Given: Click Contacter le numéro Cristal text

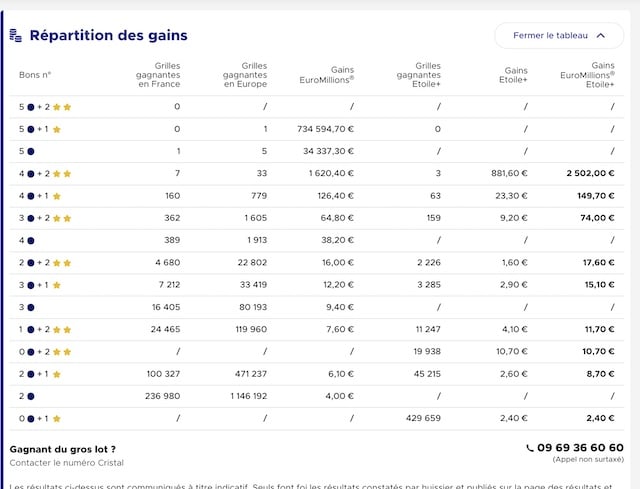Looking at the screenshot, I should [67, 463].
